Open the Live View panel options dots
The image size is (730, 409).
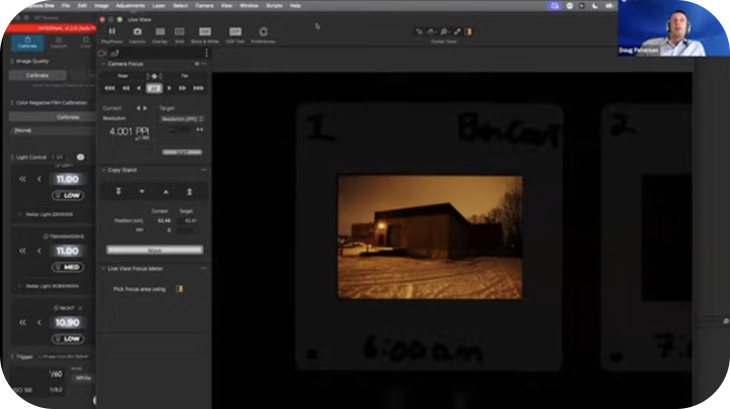(206, 53)
